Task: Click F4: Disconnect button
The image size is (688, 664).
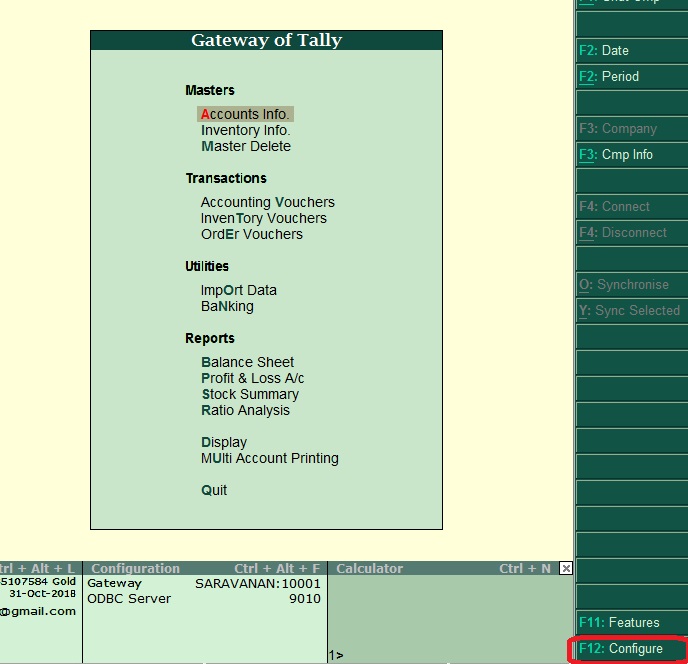Action: (x=632, y=233)
